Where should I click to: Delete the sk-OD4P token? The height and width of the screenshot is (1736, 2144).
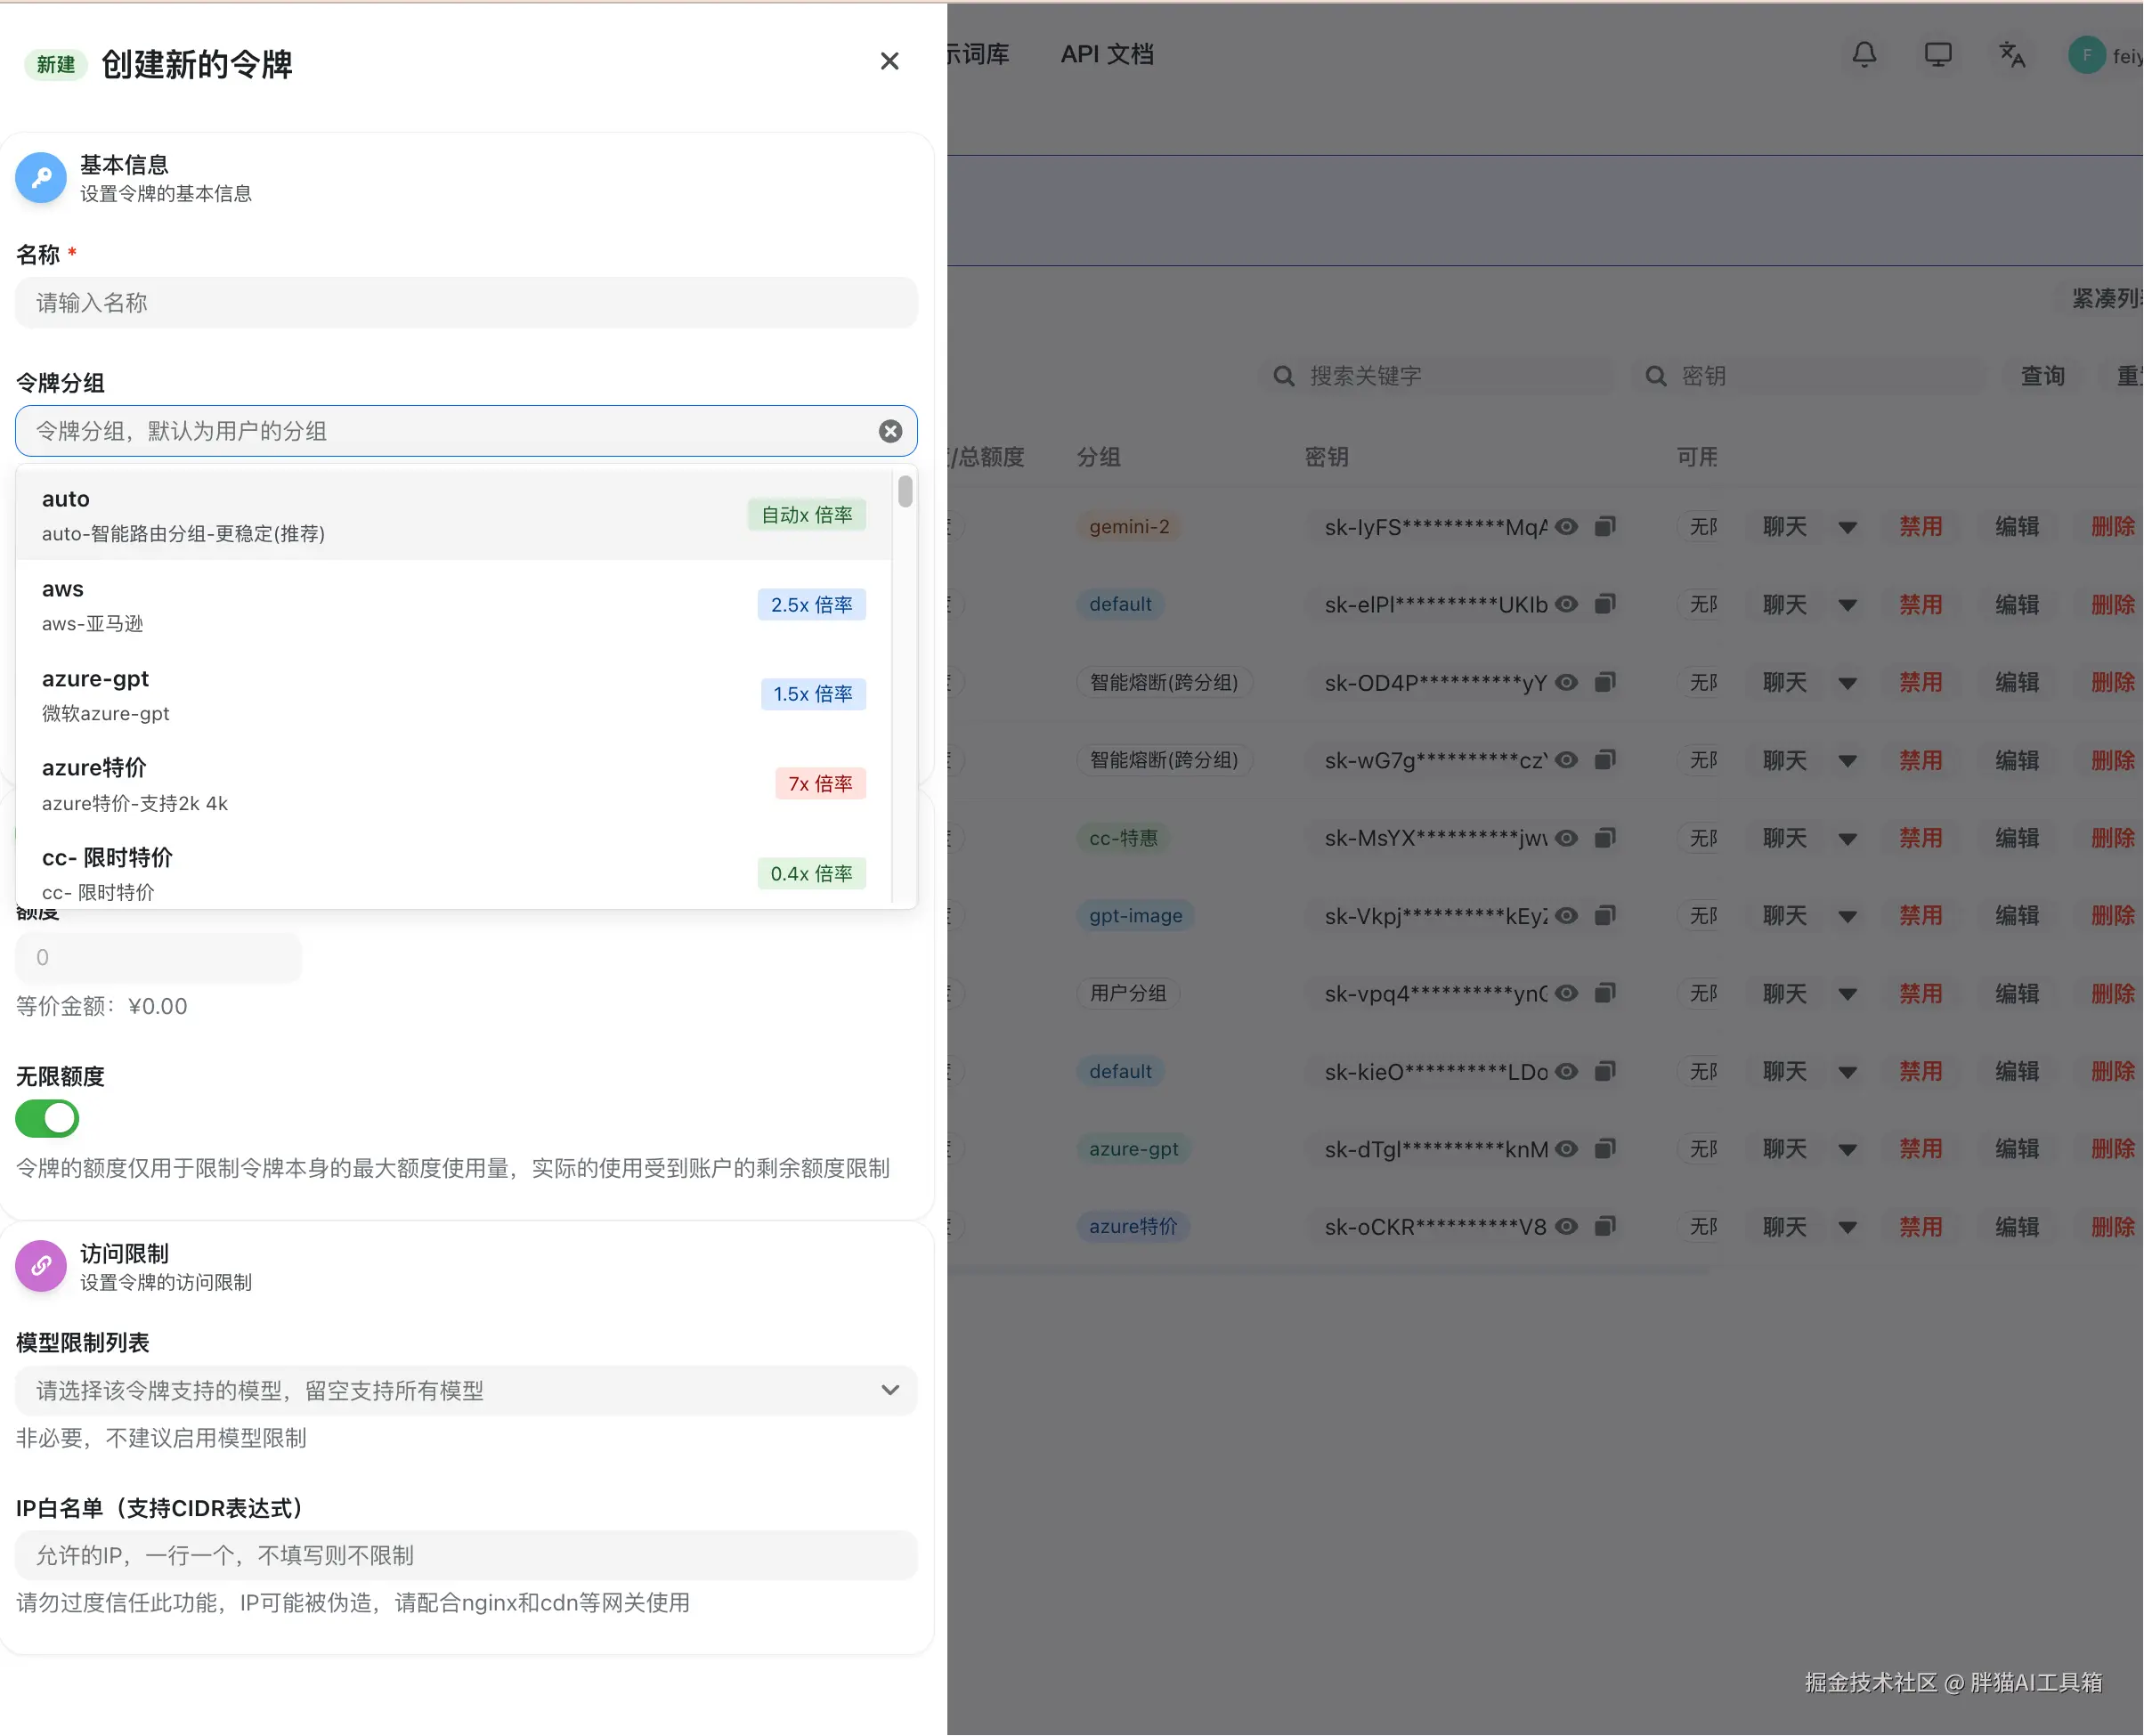2112,683
